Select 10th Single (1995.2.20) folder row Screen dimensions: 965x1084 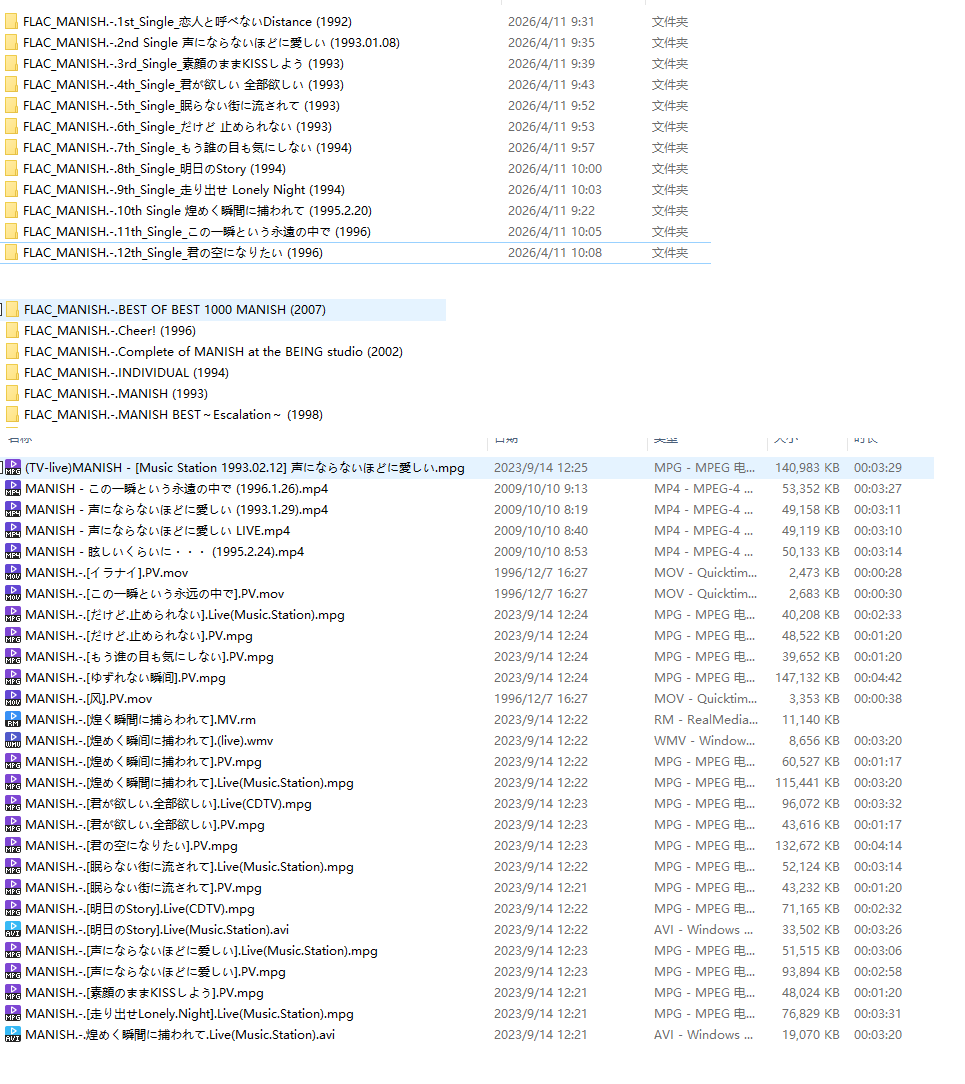pos(357,211)
